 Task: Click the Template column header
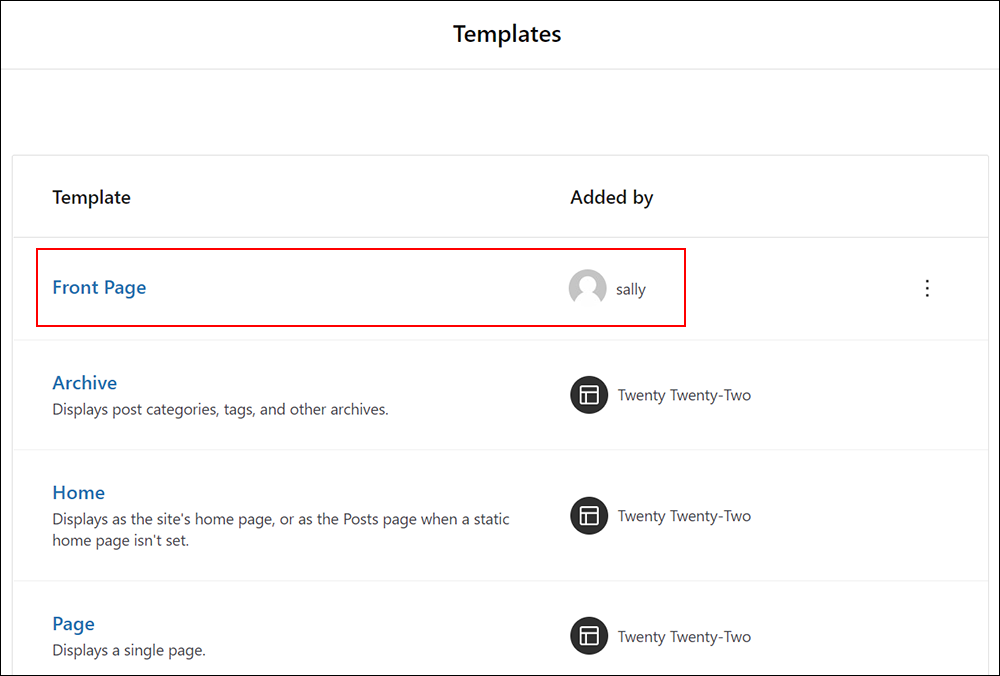91,197
